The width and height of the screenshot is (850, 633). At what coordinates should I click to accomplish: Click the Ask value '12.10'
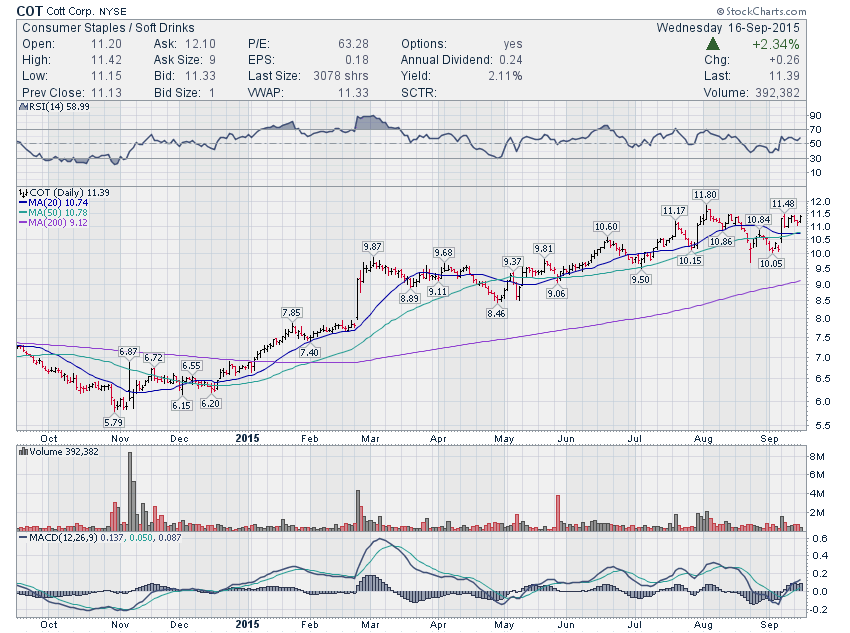[200, 44]
